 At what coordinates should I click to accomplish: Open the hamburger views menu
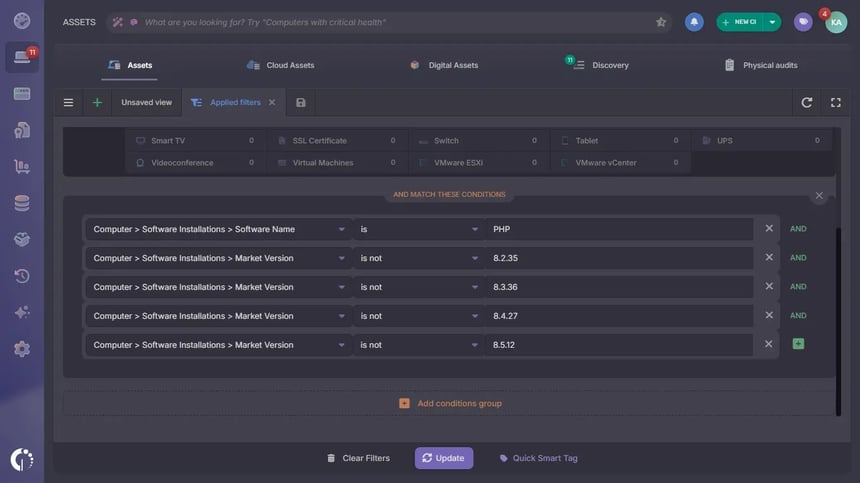68,103
